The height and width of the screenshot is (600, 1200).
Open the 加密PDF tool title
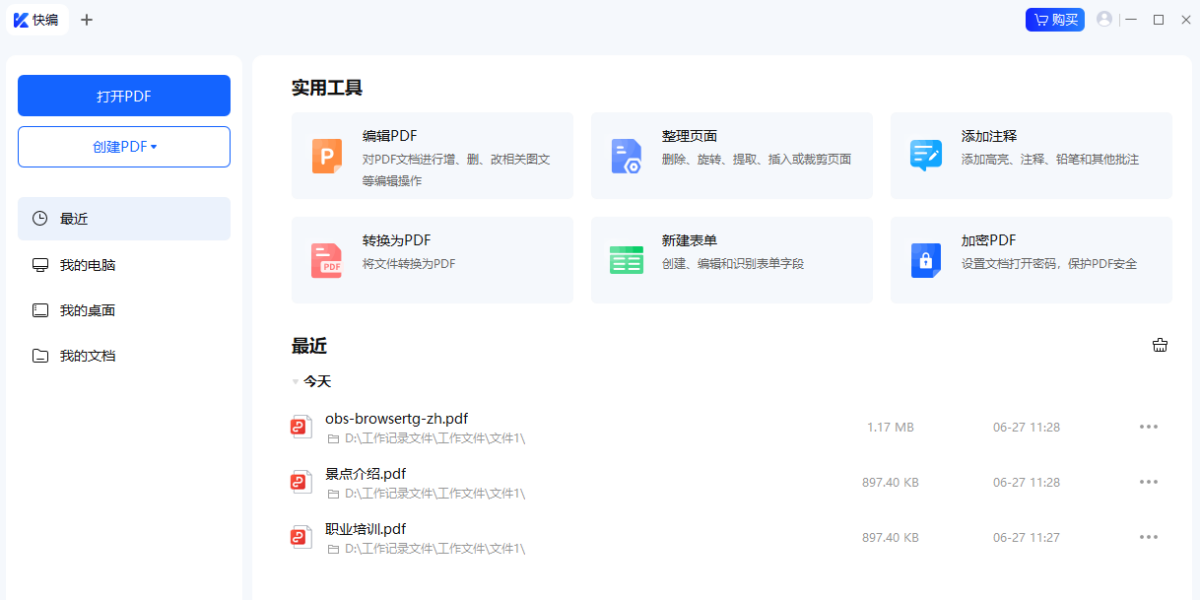coord(989,241)
